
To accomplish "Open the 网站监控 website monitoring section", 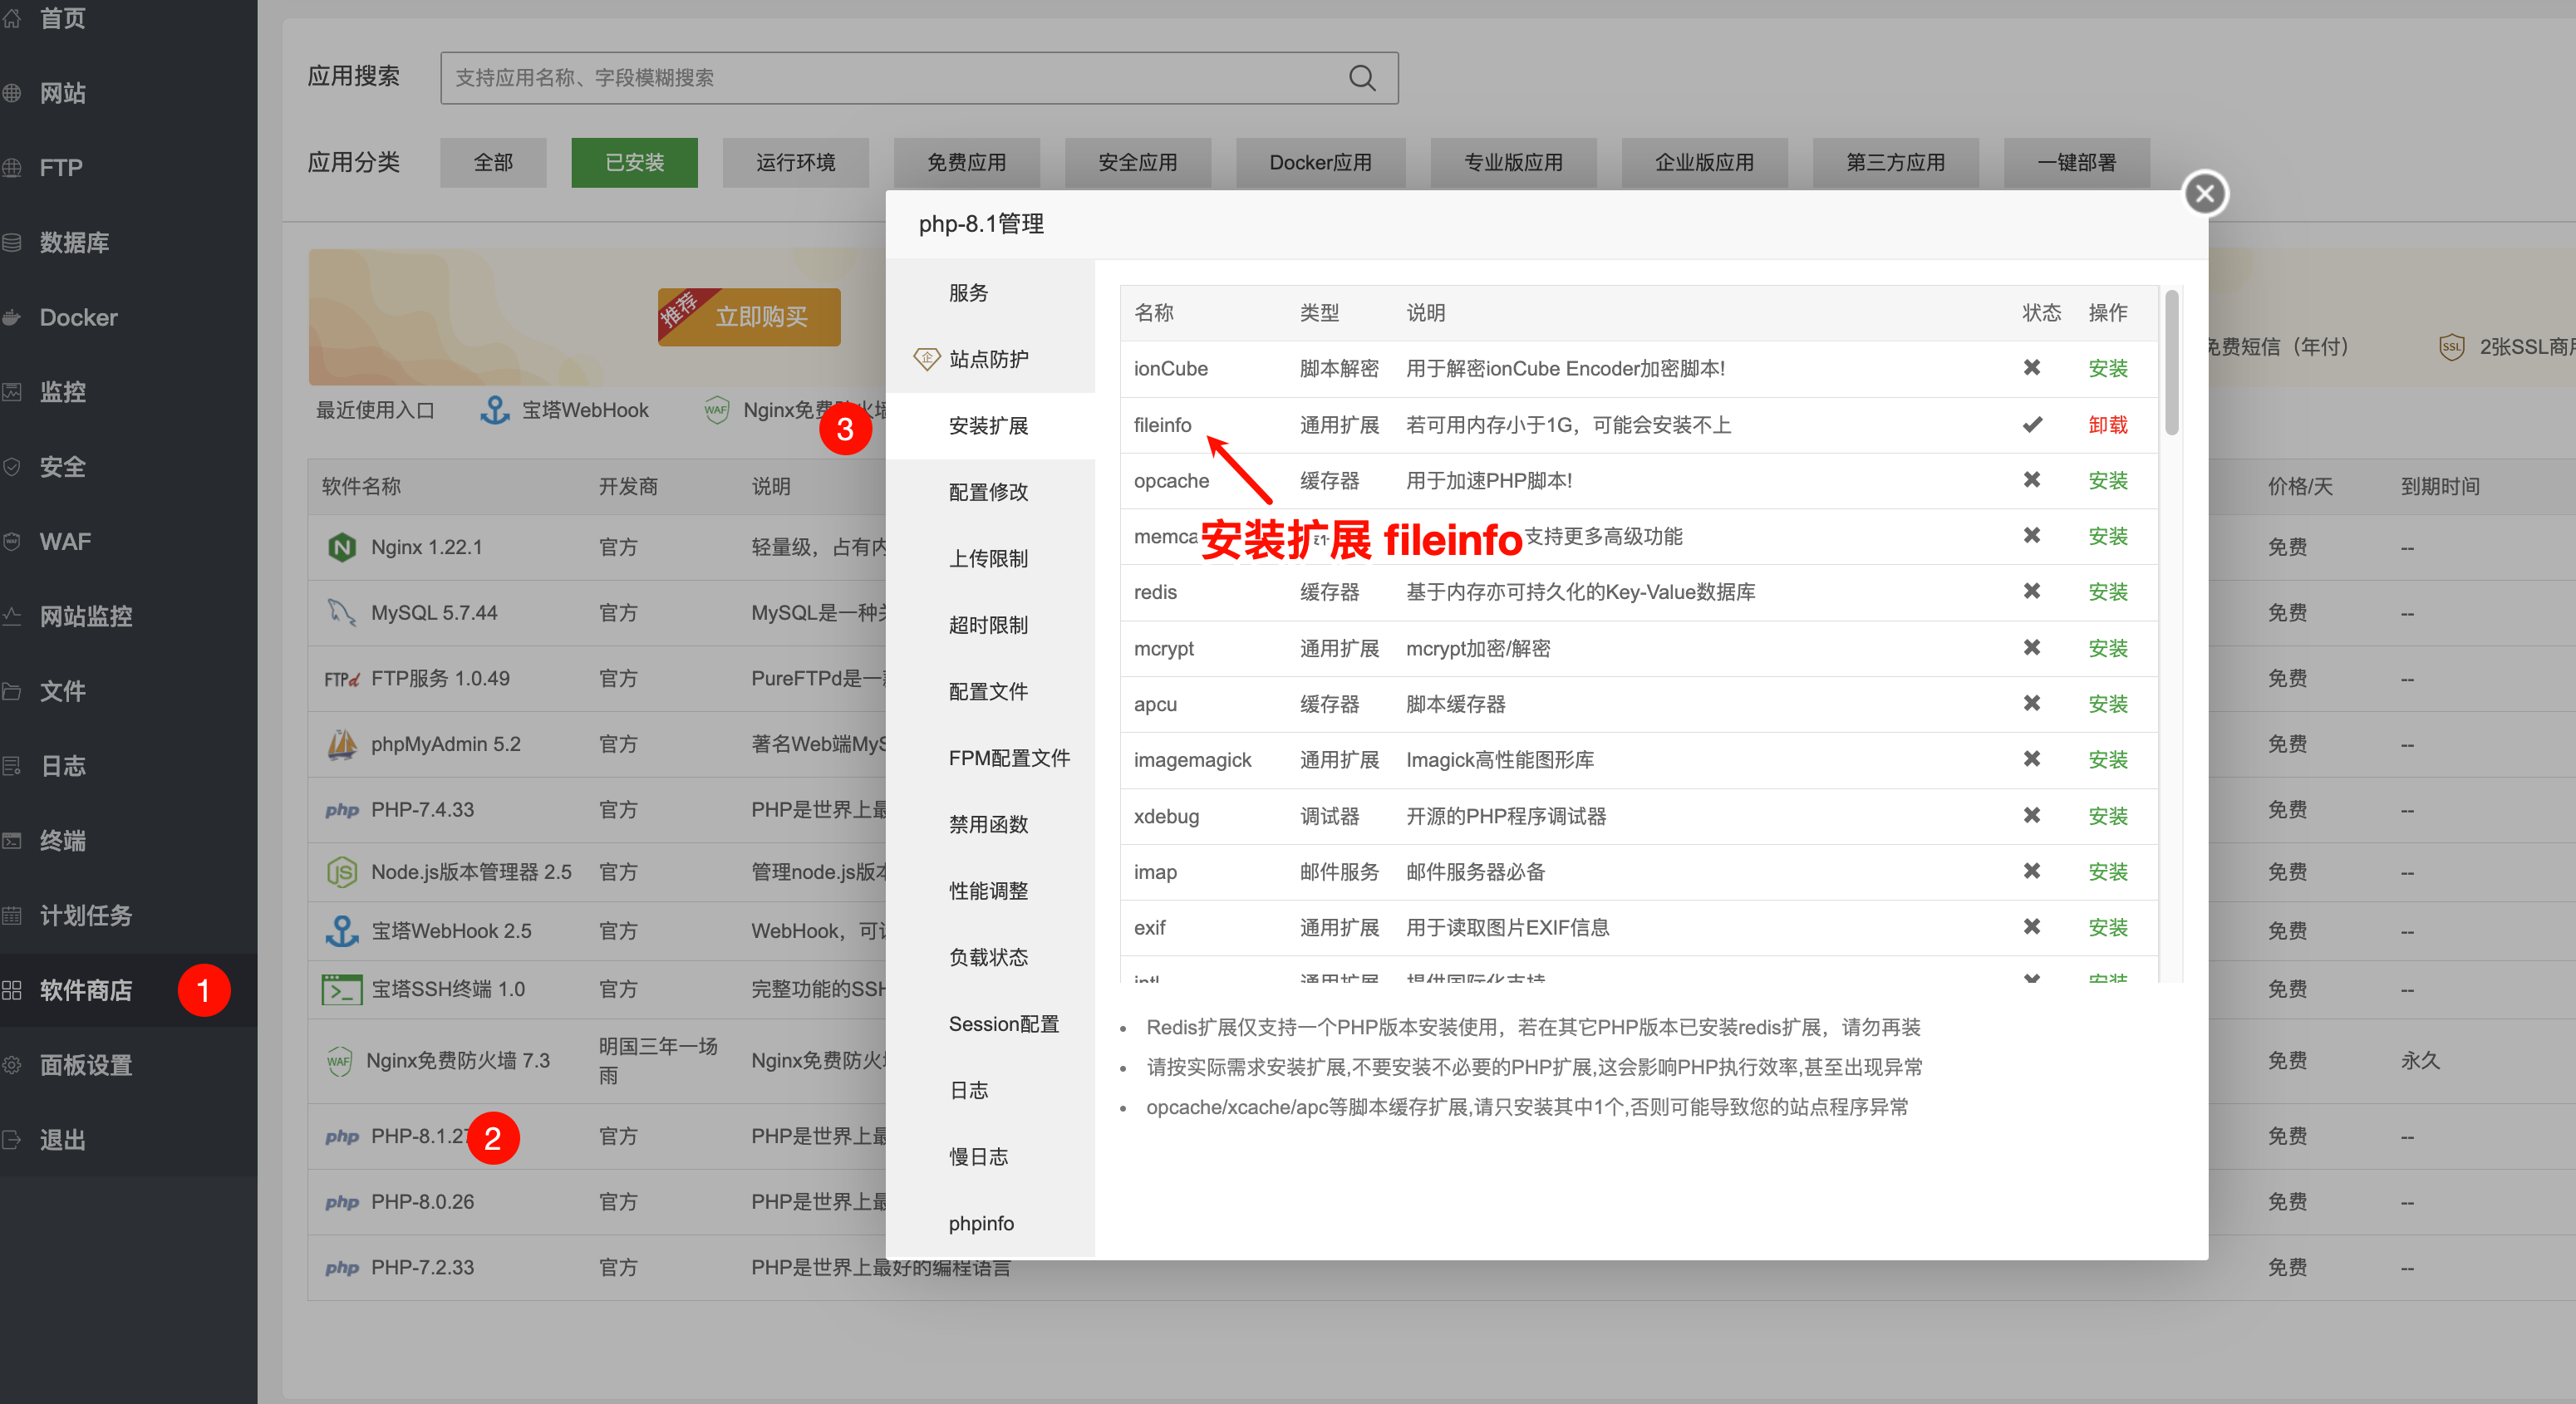I will (x=85, y=616).
